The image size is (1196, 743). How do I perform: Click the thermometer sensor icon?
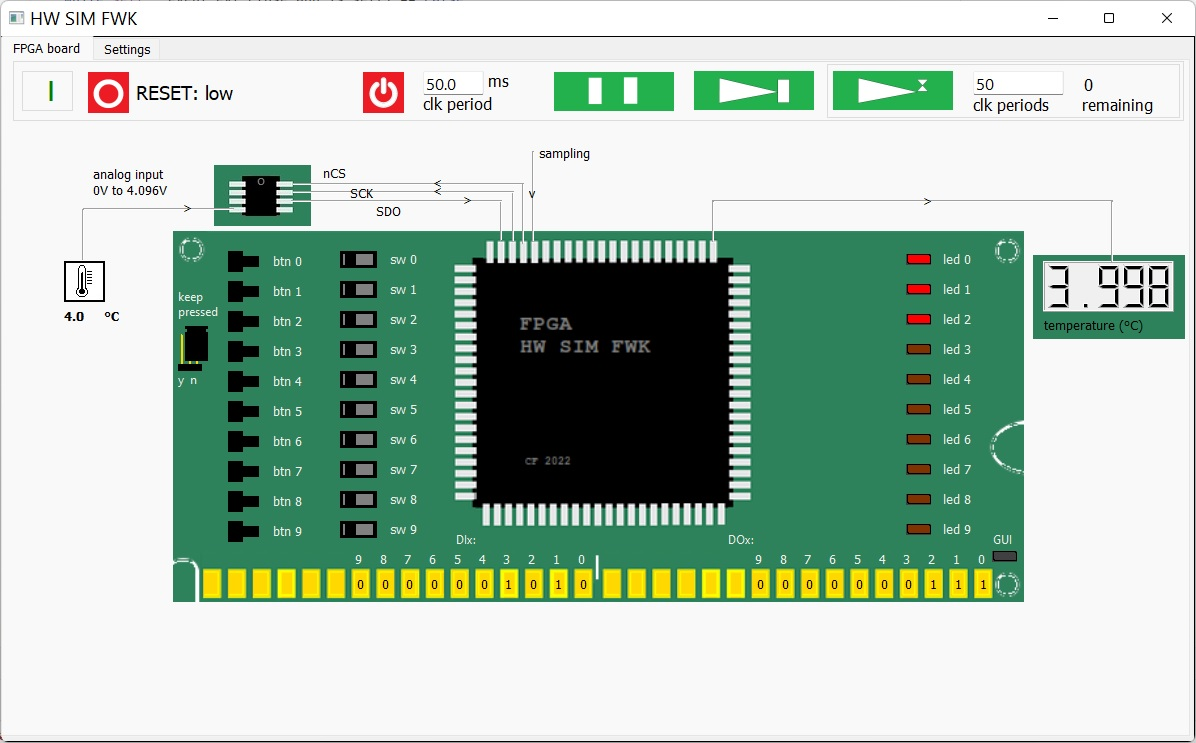(84, 281)
